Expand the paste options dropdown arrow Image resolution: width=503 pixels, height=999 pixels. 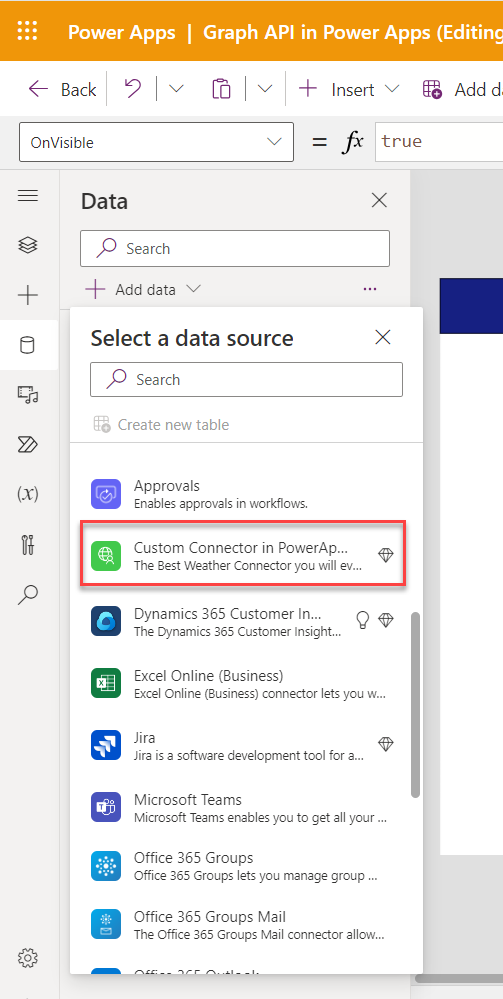click(x=265, y=89)
